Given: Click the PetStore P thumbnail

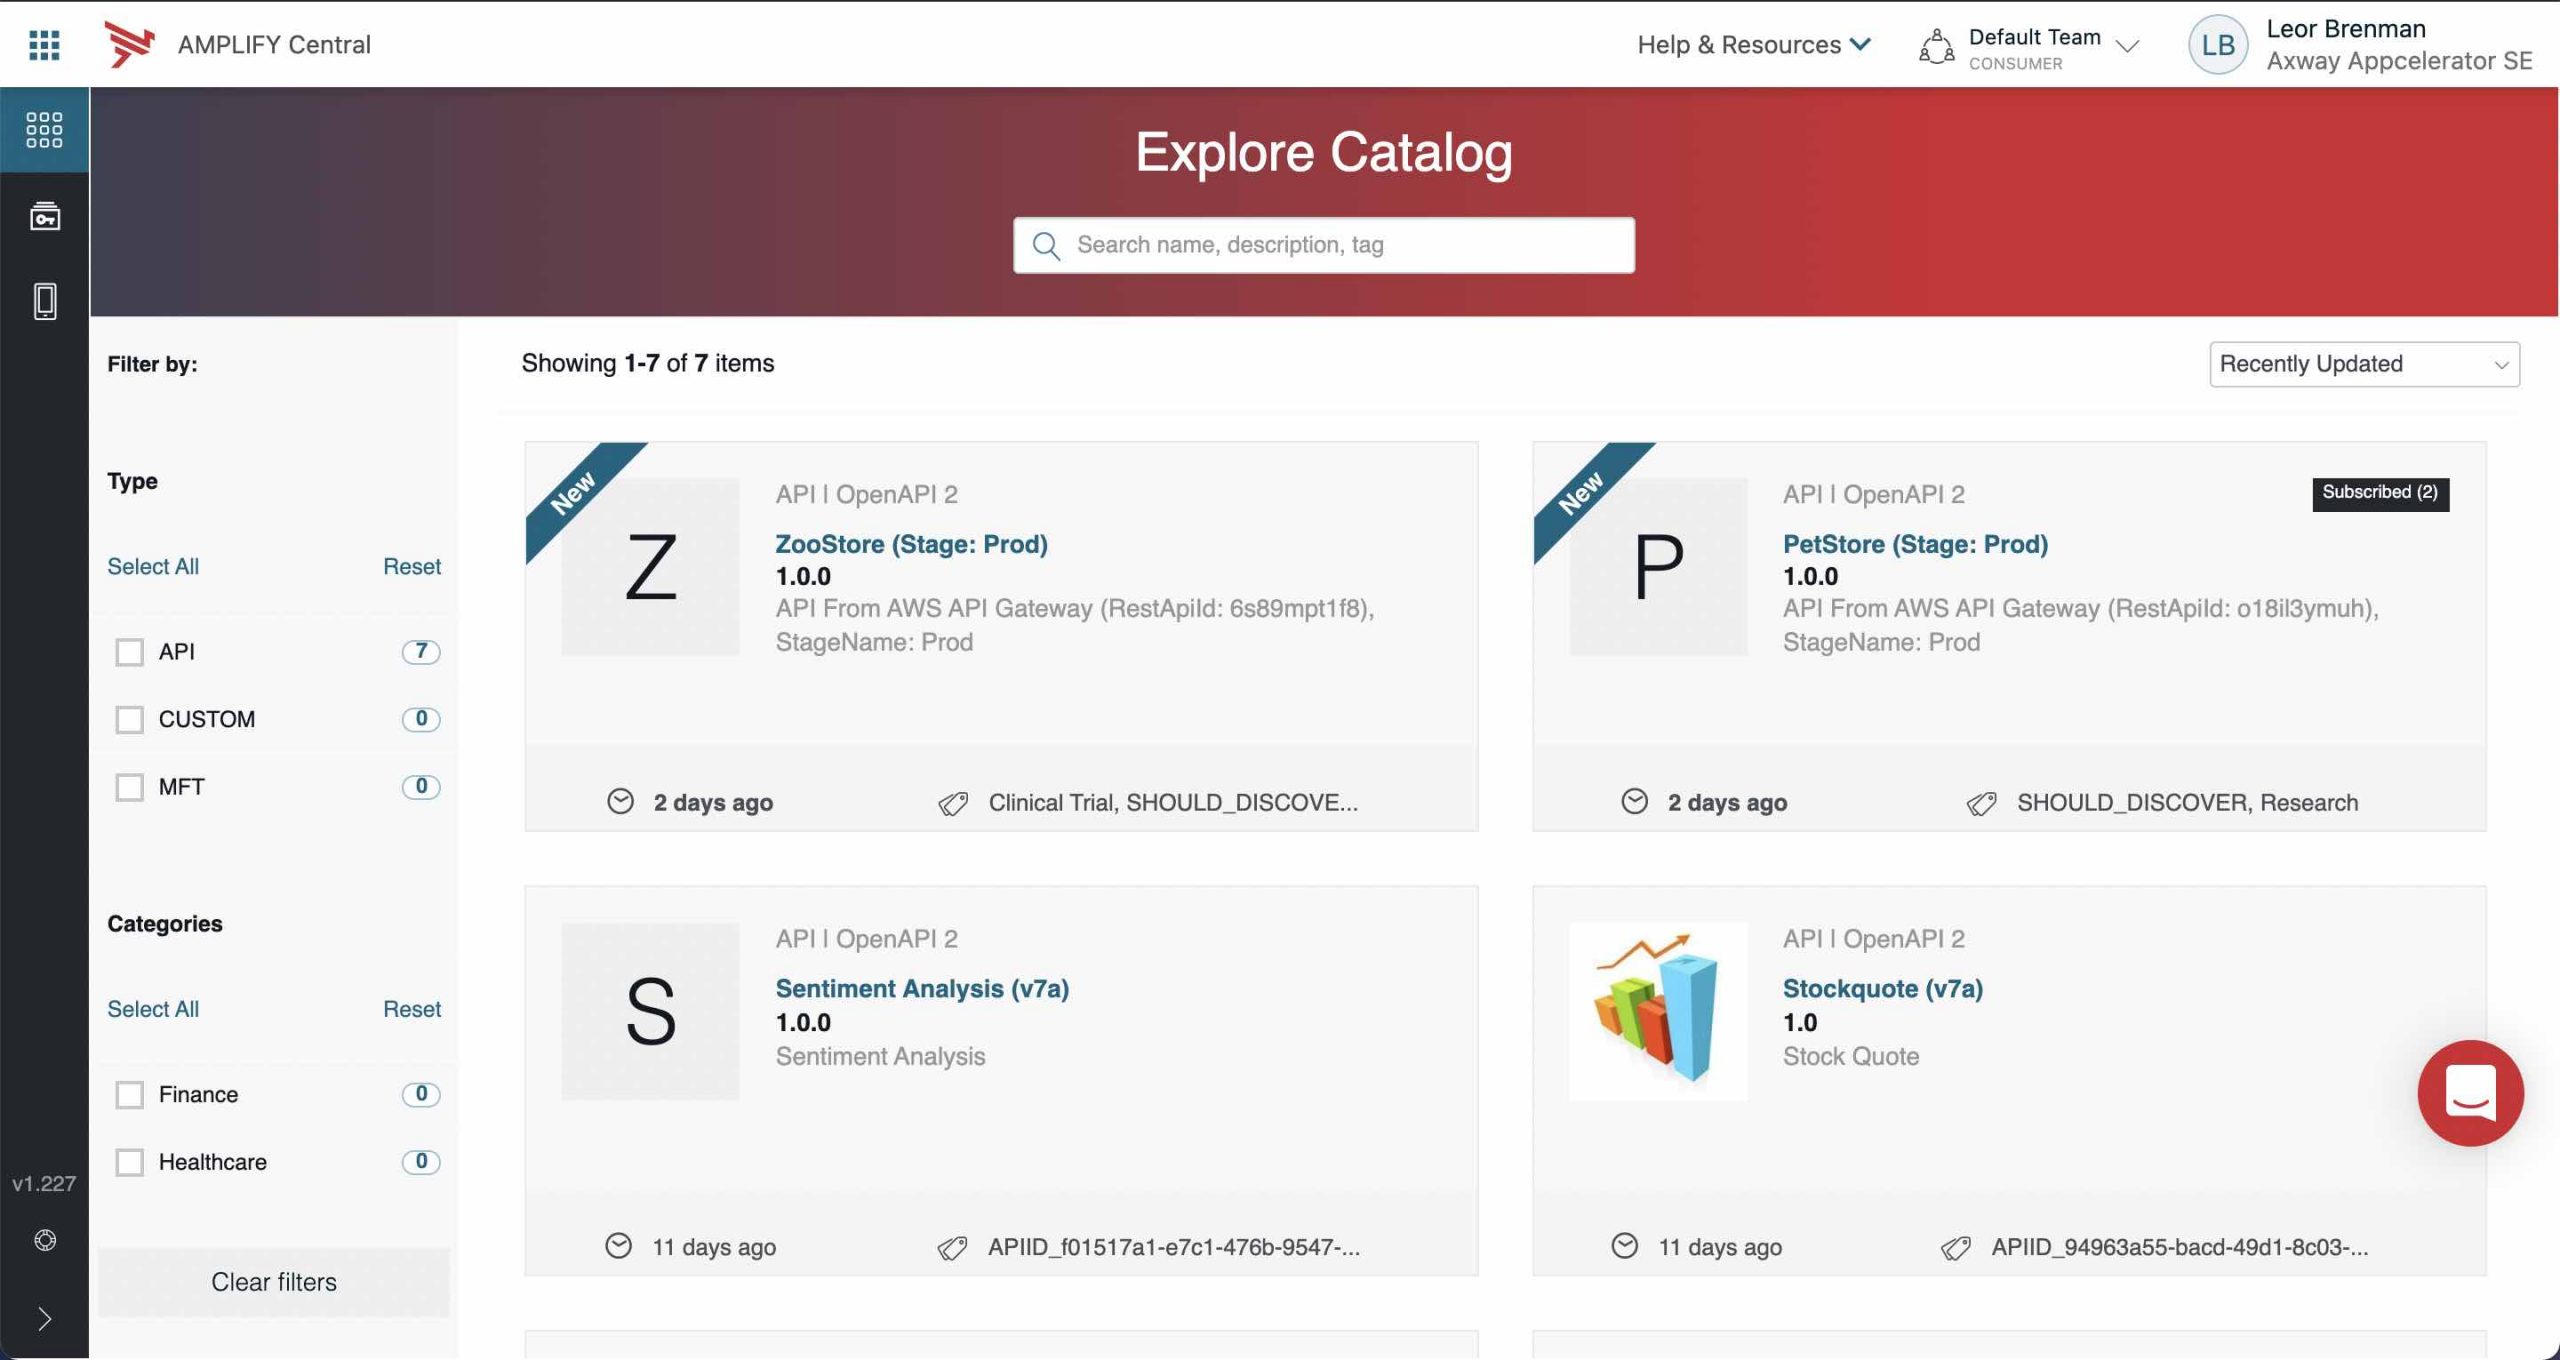Looking at the screenshot, I should tap(1658, 567).
